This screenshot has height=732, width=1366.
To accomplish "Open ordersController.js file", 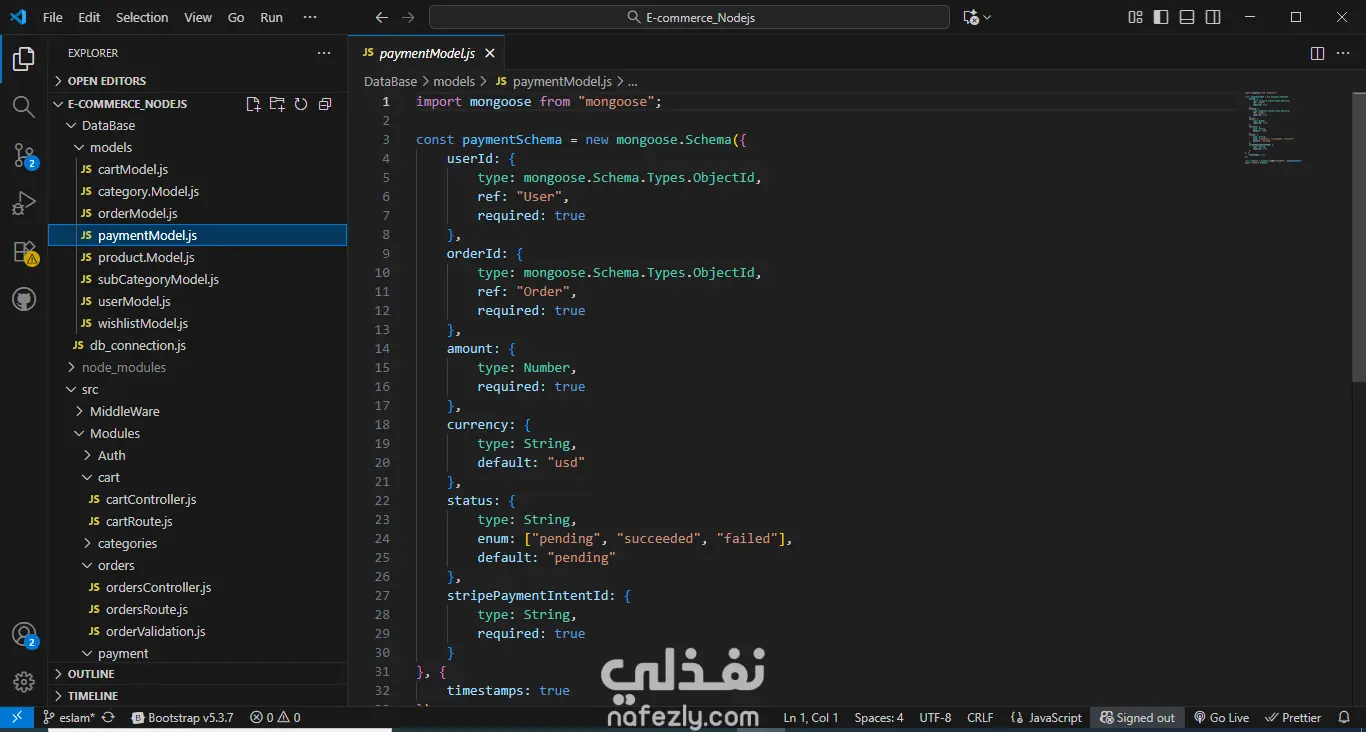I will (198, 588).
